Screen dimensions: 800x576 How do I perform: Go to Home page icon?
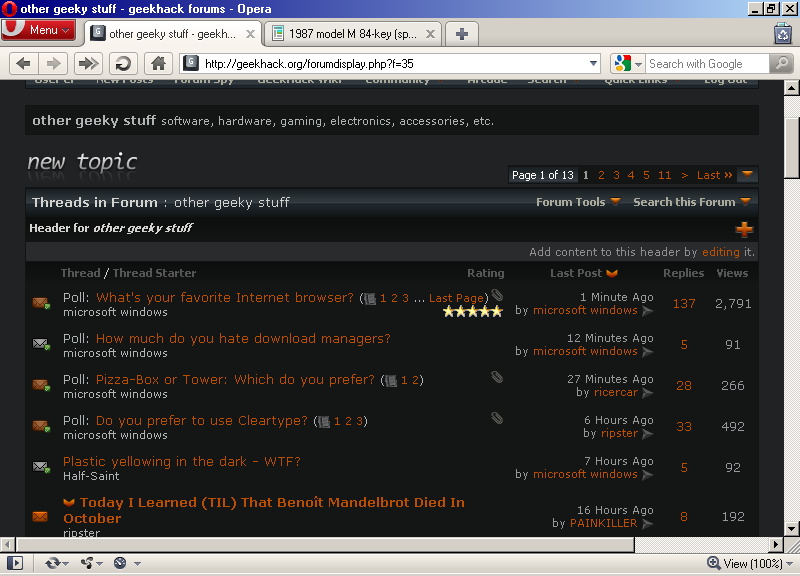pos(157,63)
